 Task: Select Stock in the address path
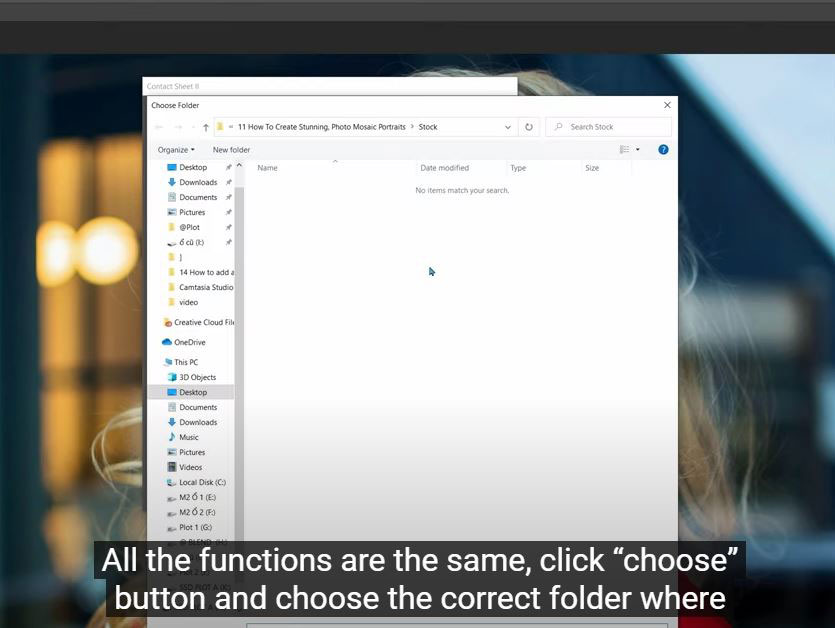pyautogui.click(x=428, y=127)
